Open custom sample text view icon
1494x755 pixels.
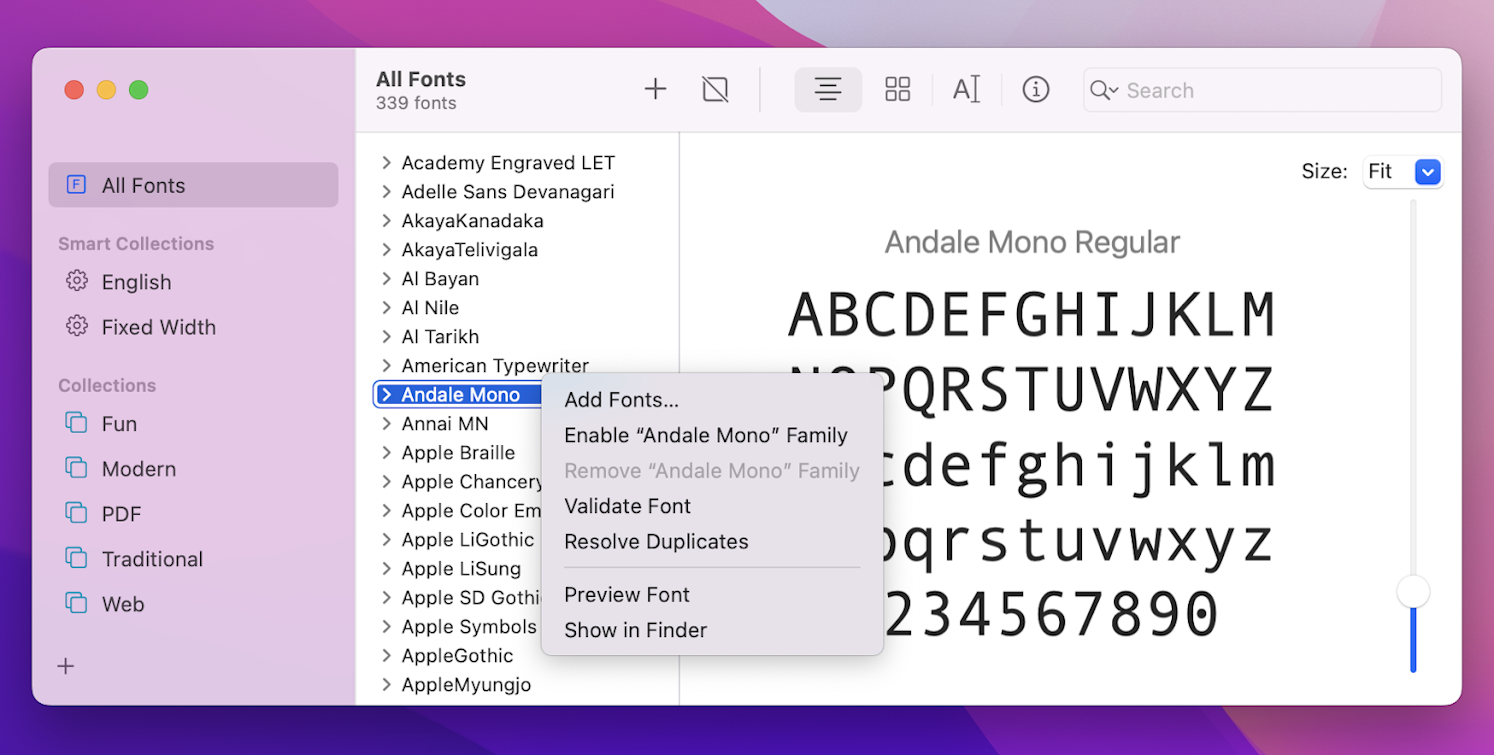point(966,89)
